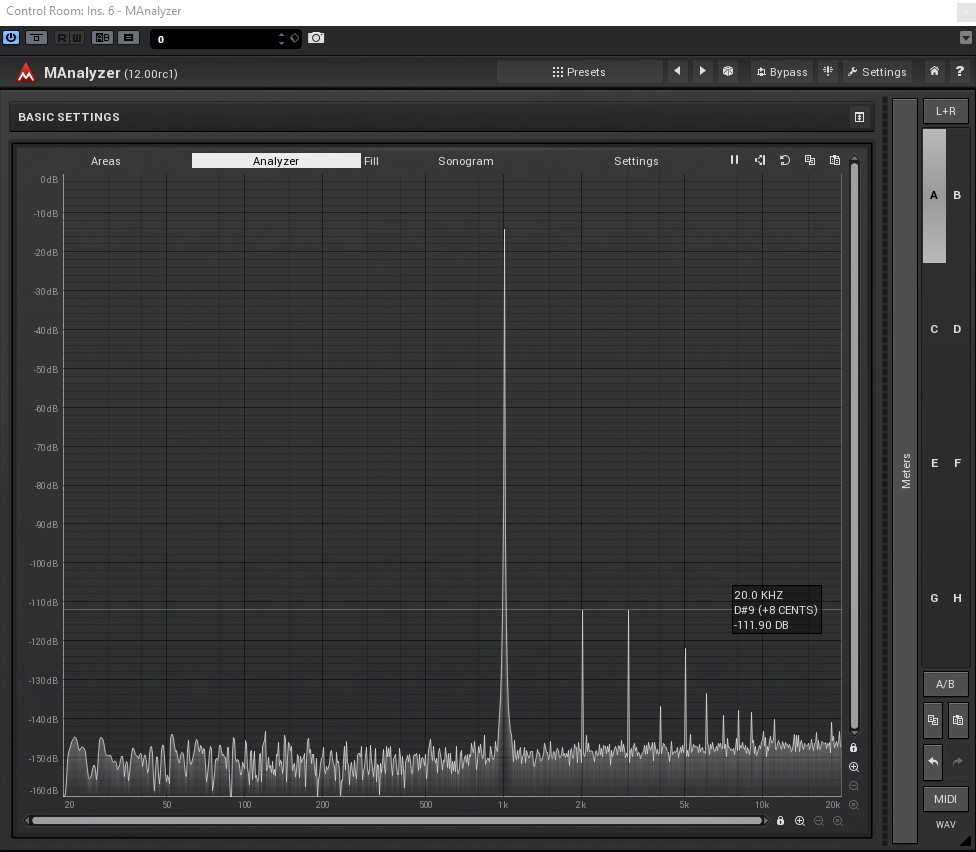Viewport: 976px width, 852px height.
Task: Open the analyzer Settings tab
Action: tap(636, 161)
